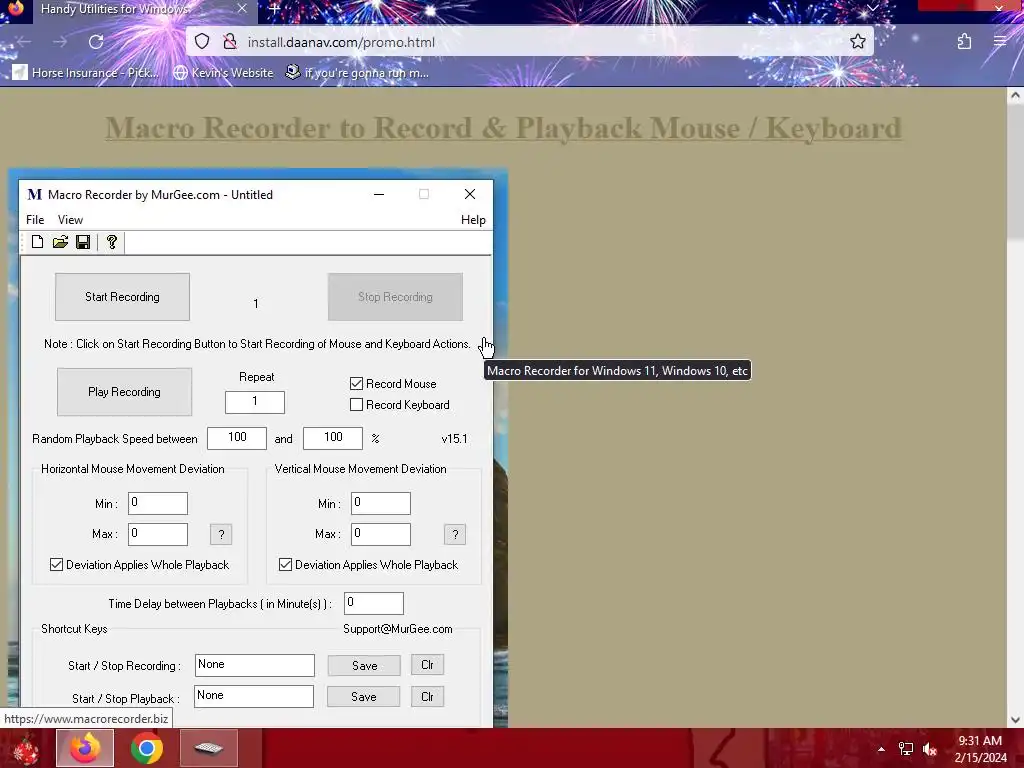Launch Chrome from the taskbar

(x=146, y=748)
